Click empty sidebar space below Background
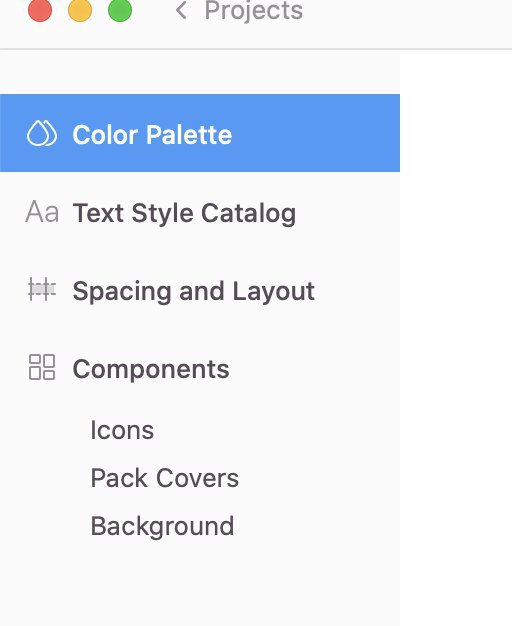The width and height of the screenshot is (512, 626). [x=200, y=584]
